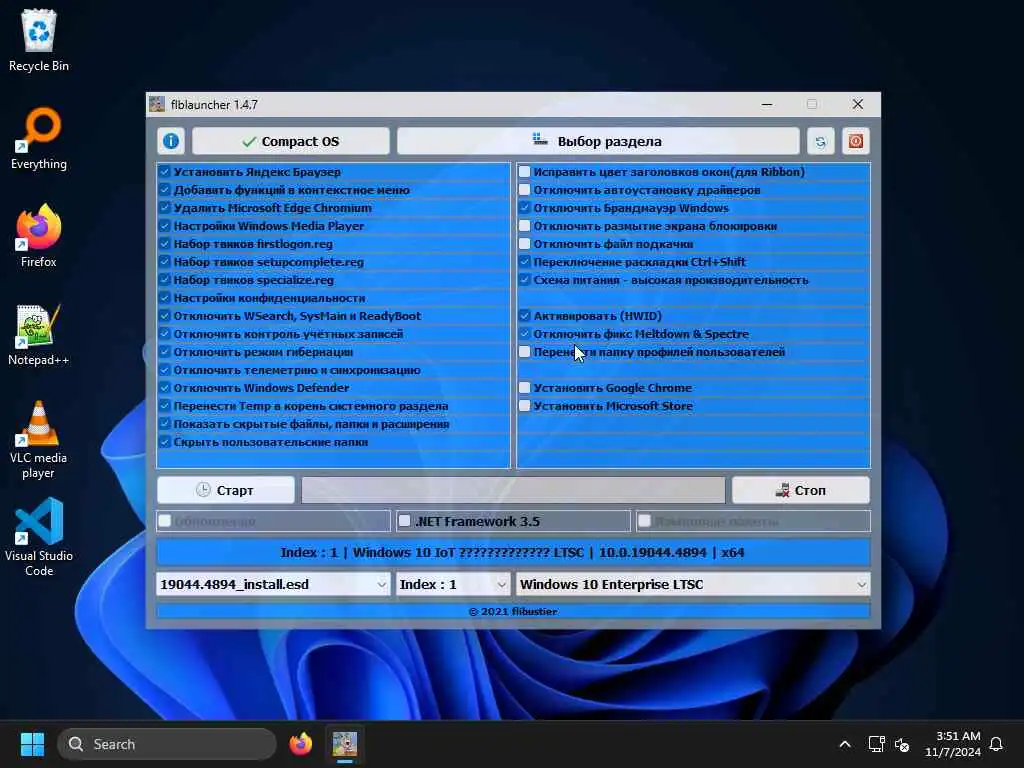Image resolution: width=1024 pixels, height=768 pixels.
Task: Click the blue info icon button
Action: 171,141
